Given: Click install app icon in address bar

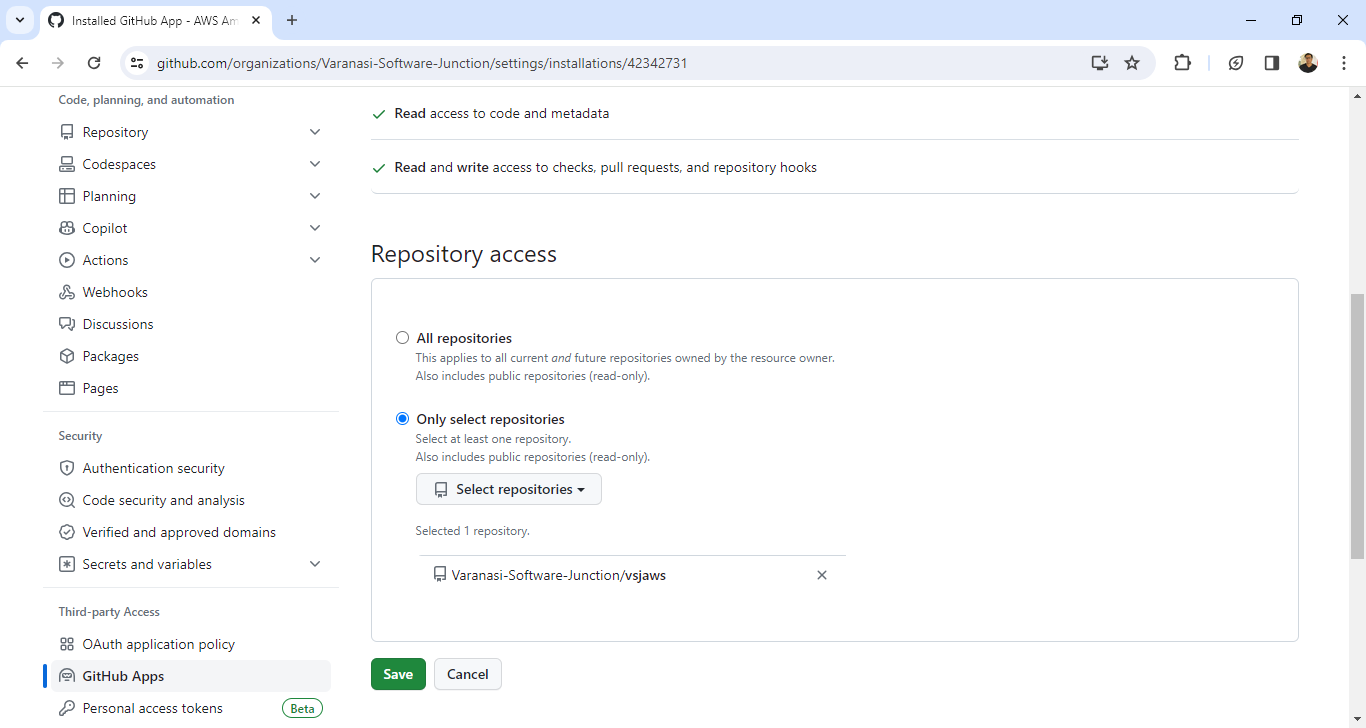Looking at the screenshot, I should (x=1100, y=63).
